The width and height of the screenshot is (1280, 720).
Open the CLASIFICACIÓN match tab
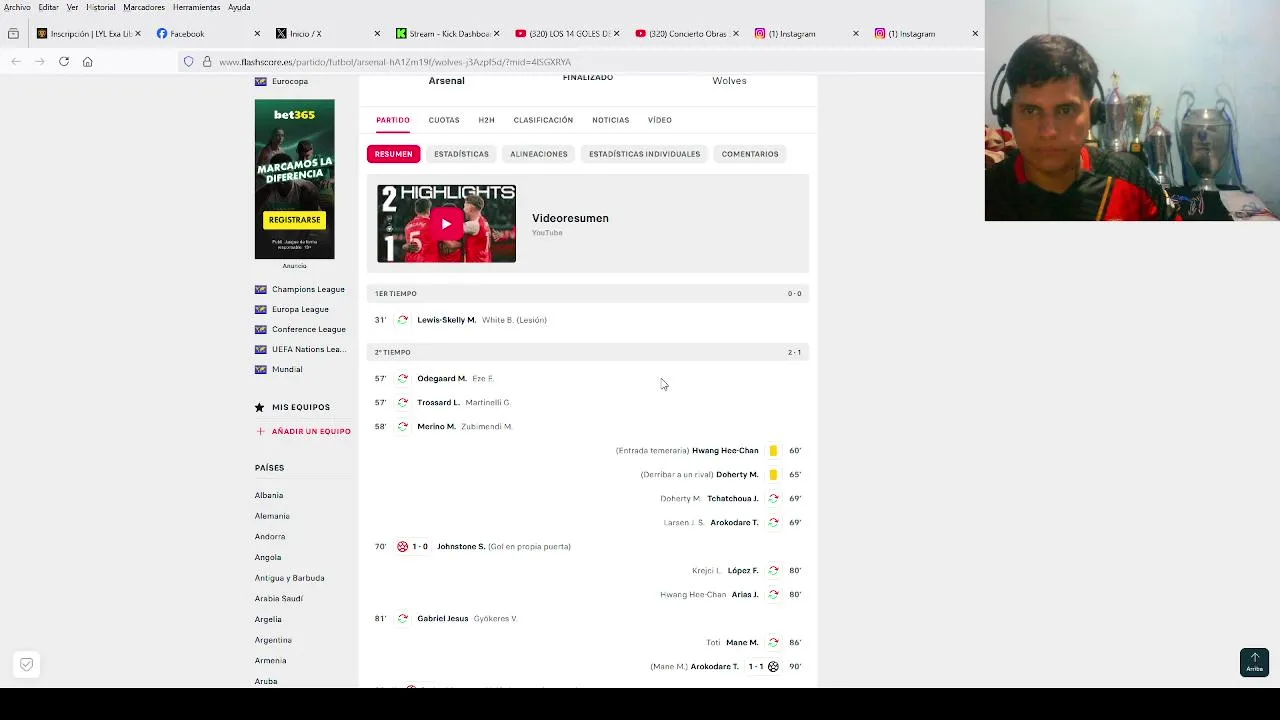(543, 120)
